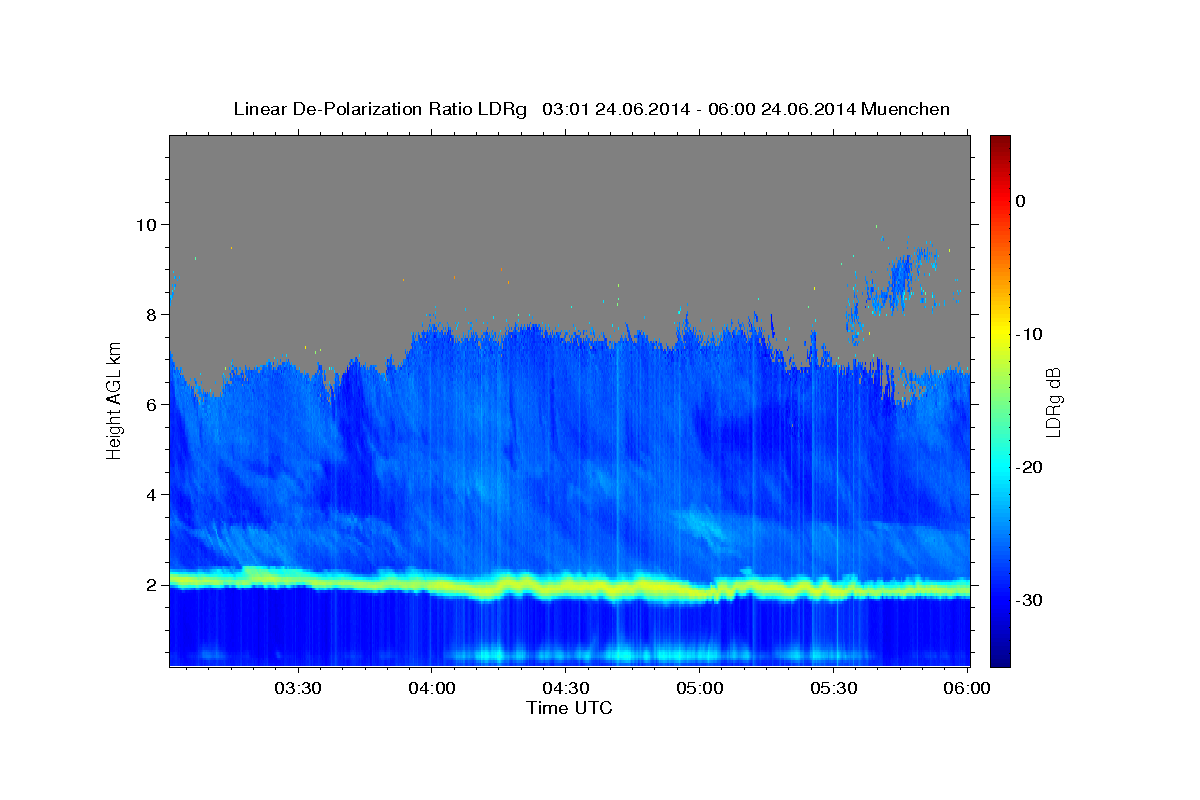Click the 'Height AGL km' axis label
Screen dimensions: 1200x800
[x=115, y=400]
